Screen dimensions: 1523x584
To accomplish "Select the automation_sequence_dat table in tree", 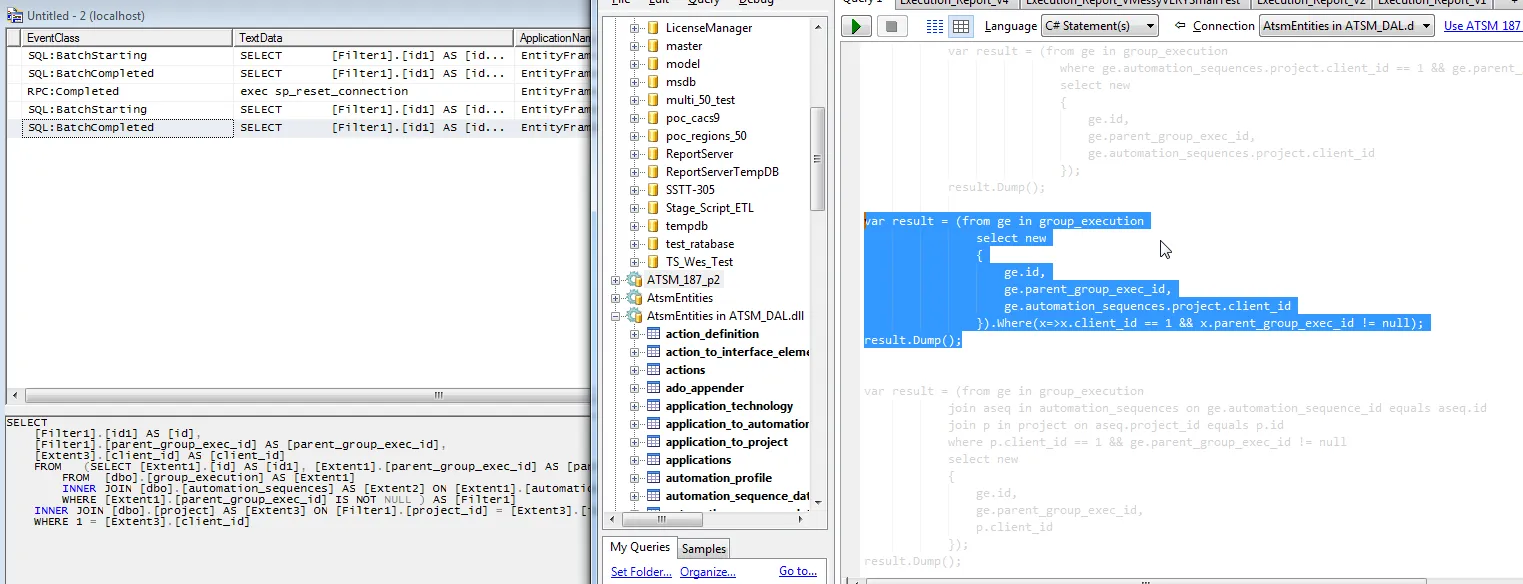I will (737, 496).
